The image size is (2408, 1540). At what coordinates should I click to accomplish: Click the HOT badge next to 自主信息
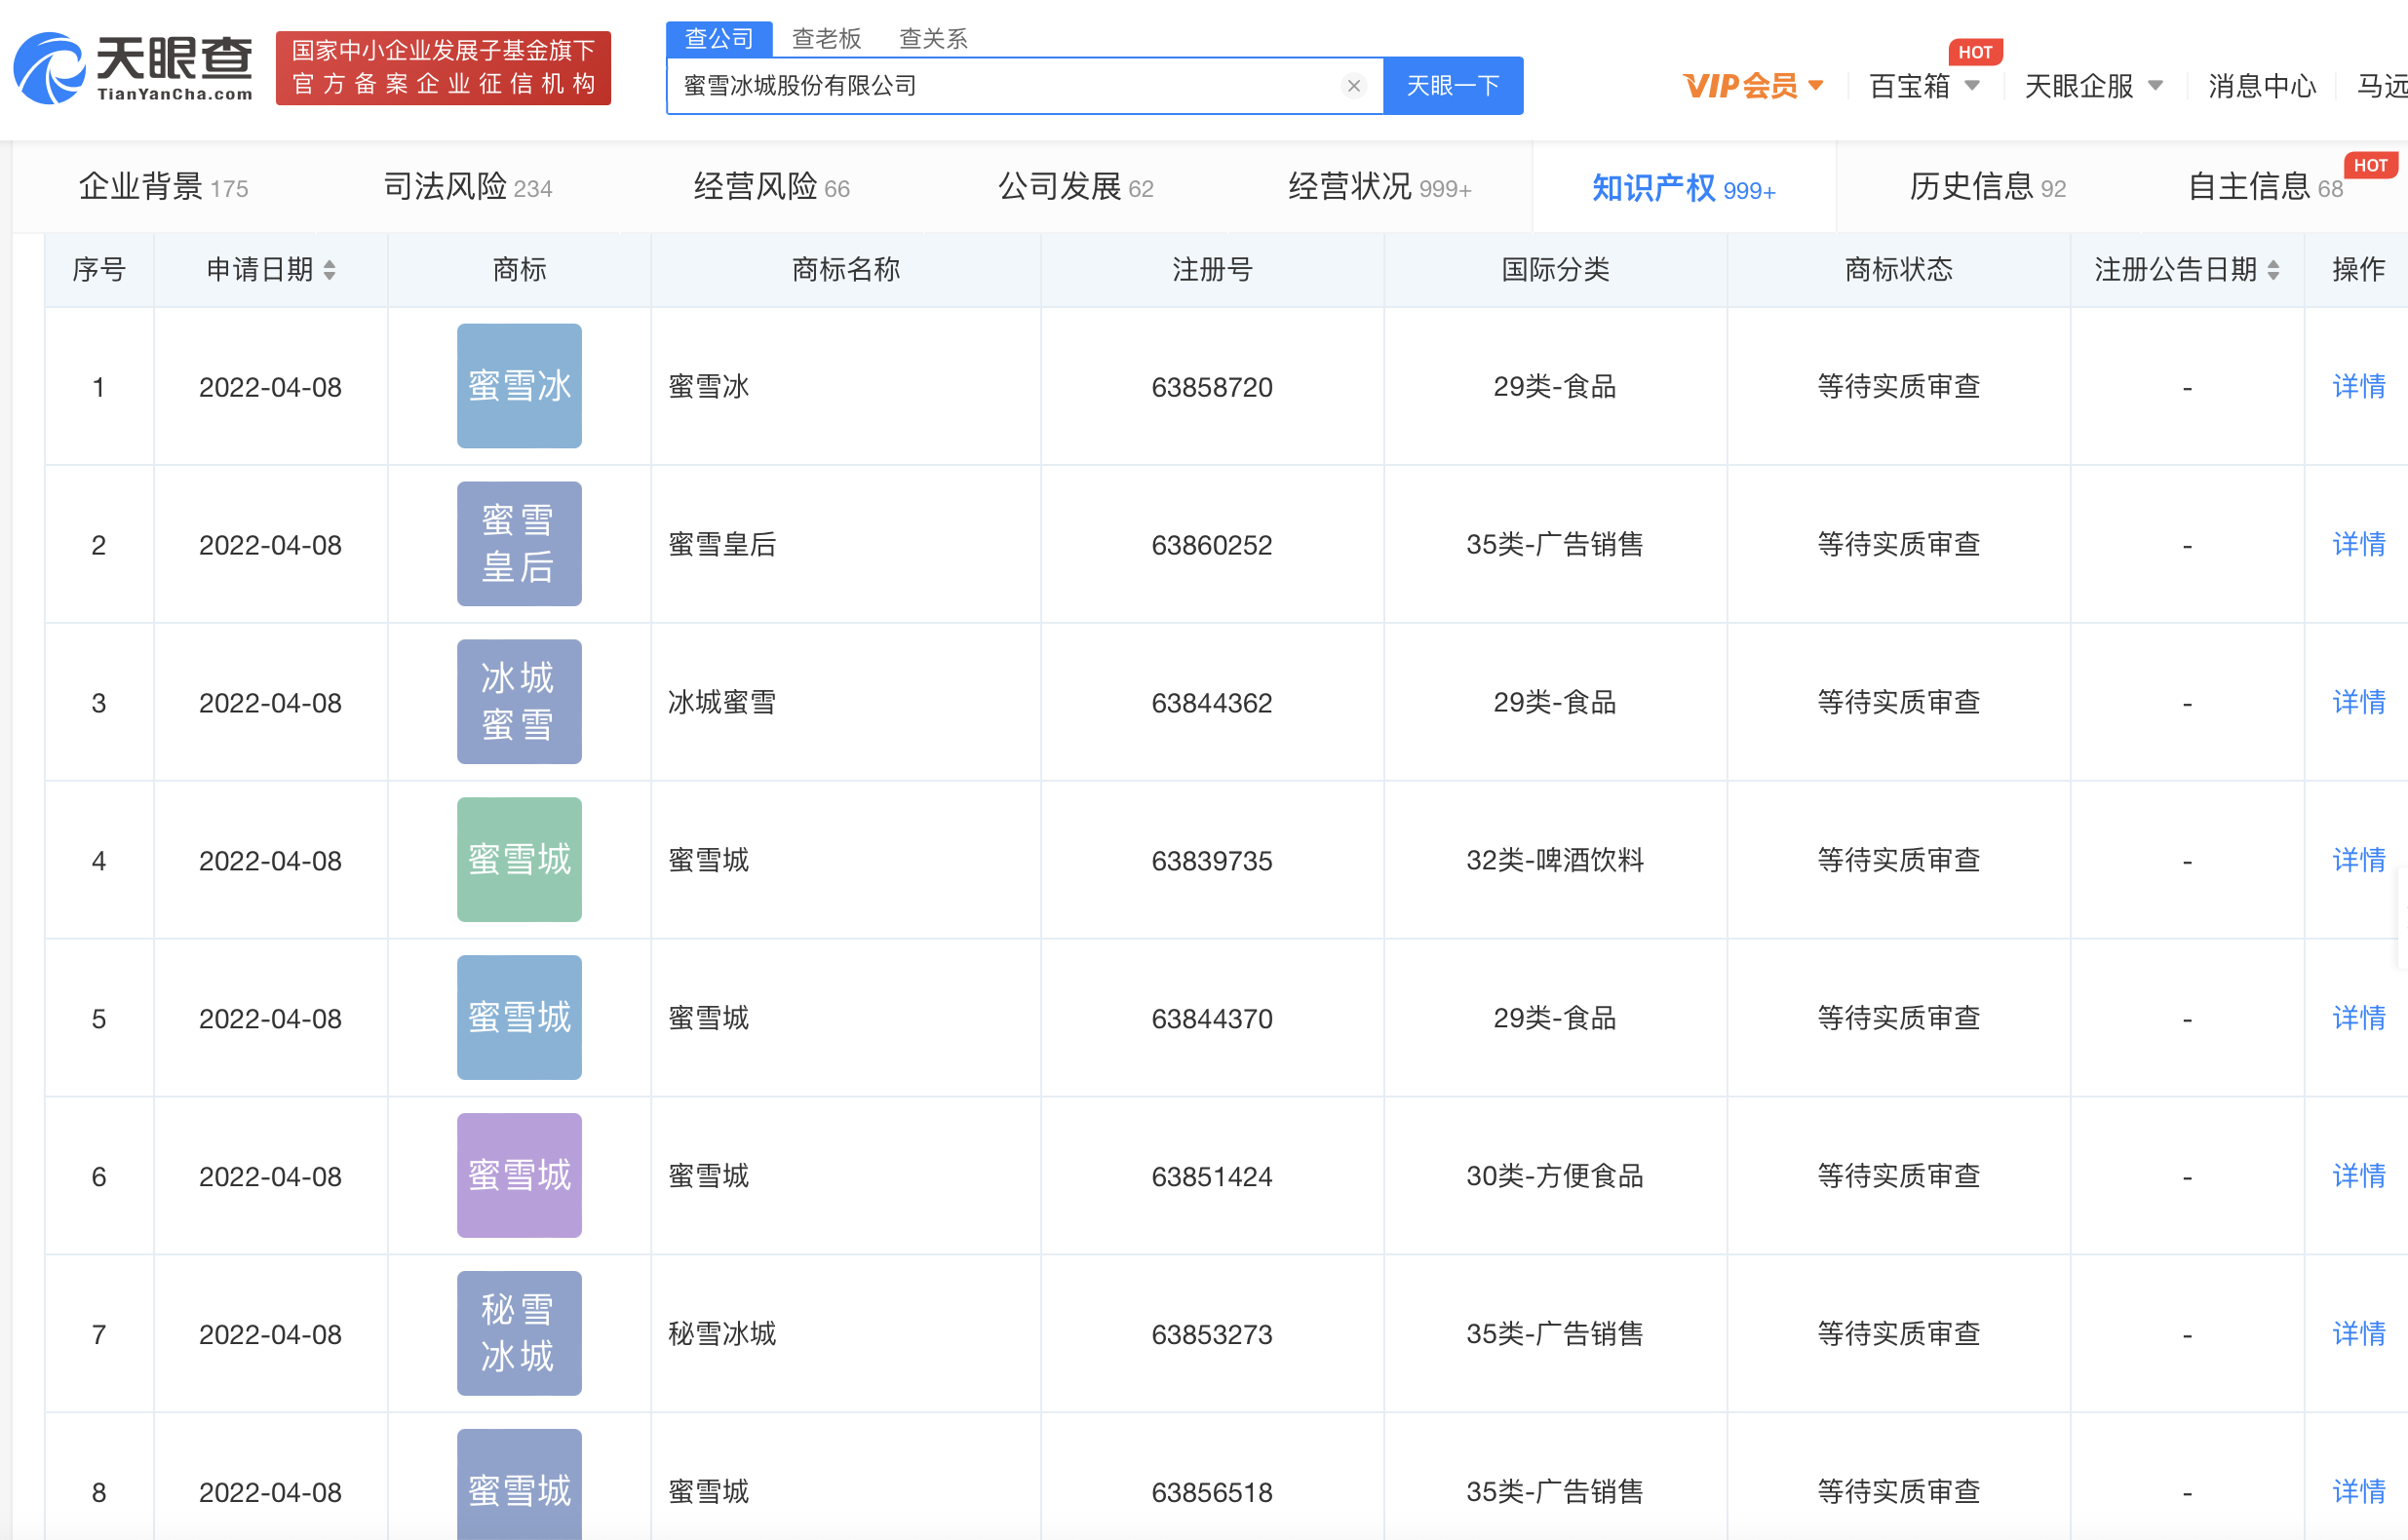(2372, 165)
